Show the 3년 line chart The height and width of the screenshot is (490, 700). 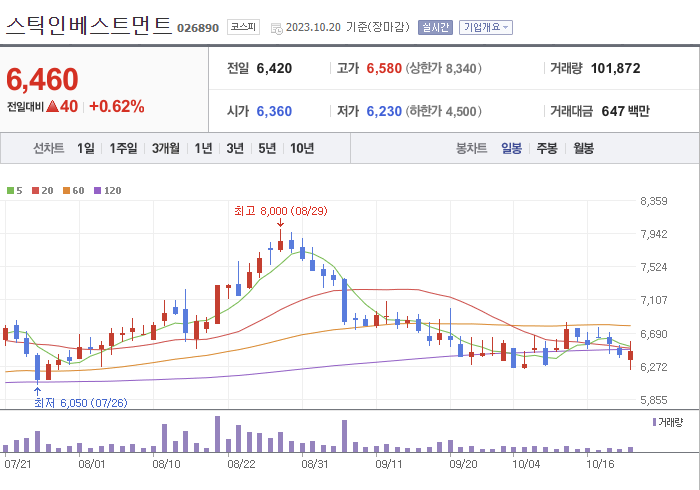pos(235,148)
